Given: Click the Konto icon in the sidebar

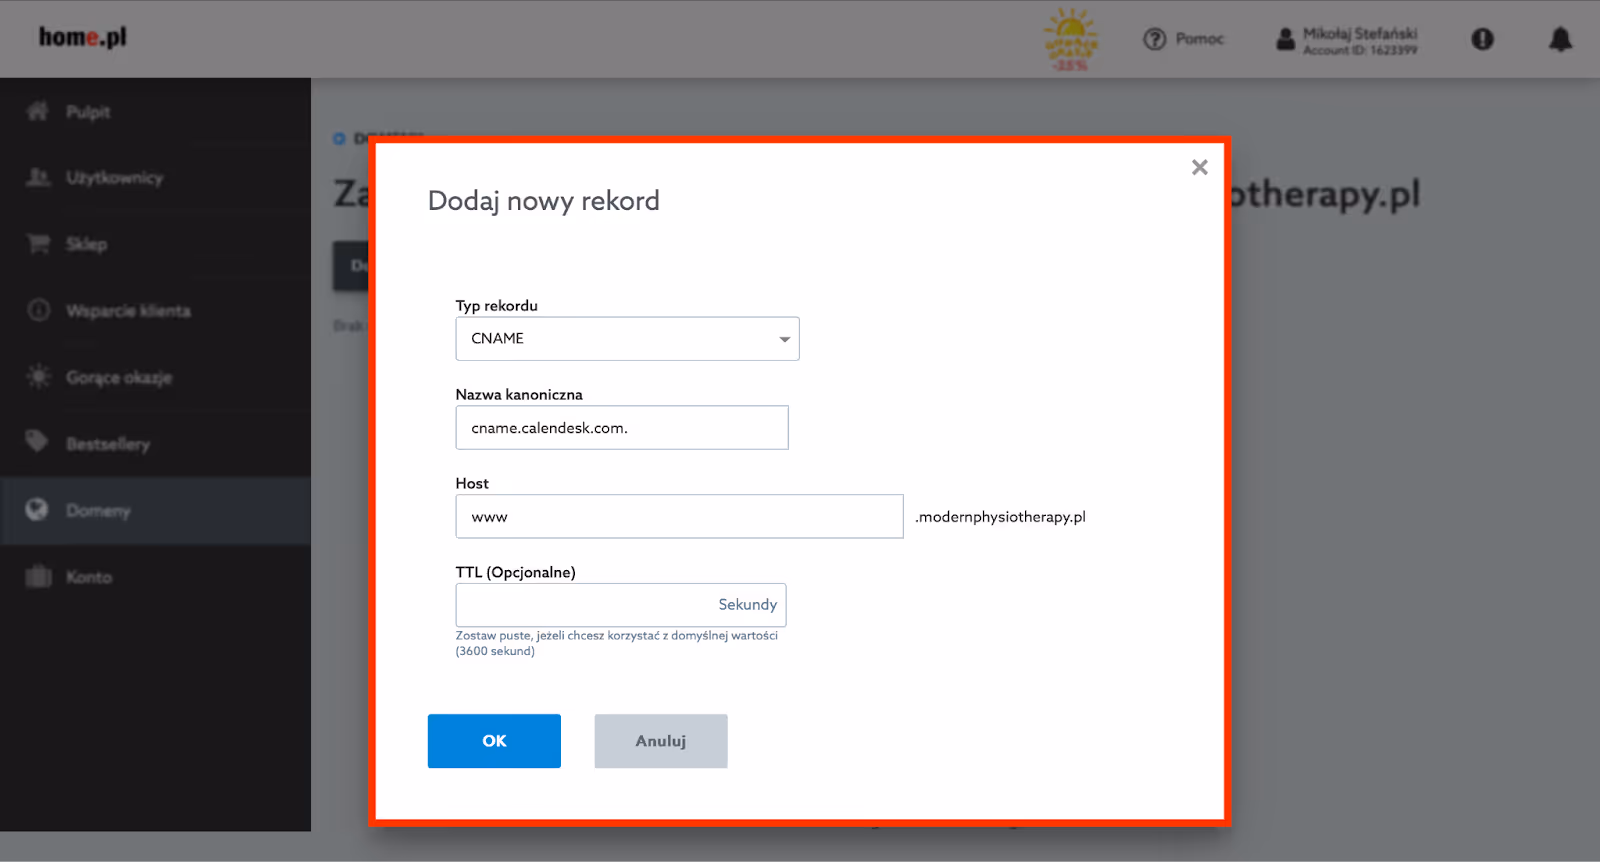Looking at the screenshot, I should click(x=38, y=576).
